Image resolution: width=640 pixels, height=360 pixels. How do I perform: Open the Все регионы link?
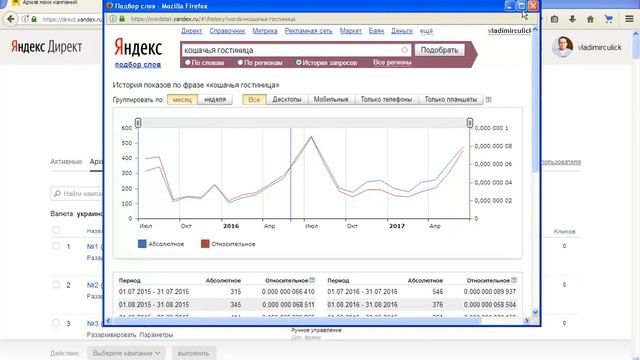pos(392,62)
